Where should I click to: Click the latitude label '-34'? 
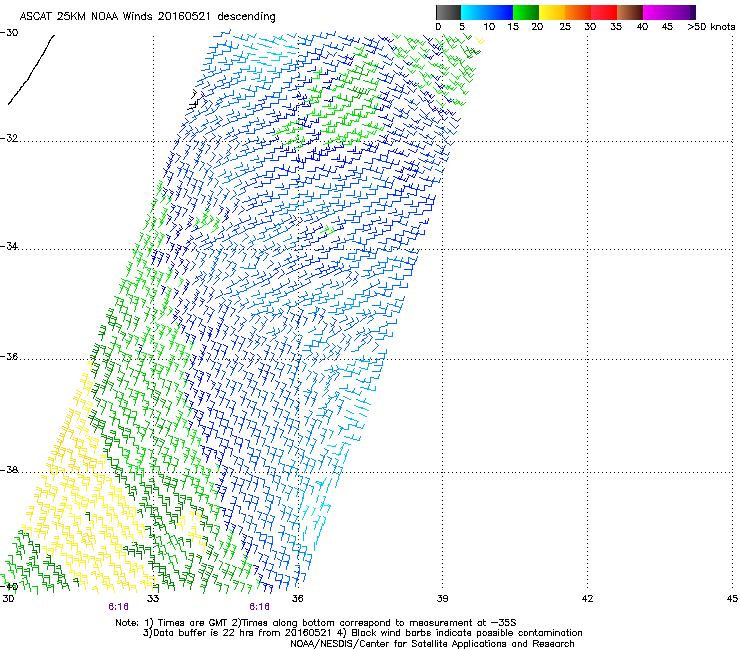[x=9, y=246]
